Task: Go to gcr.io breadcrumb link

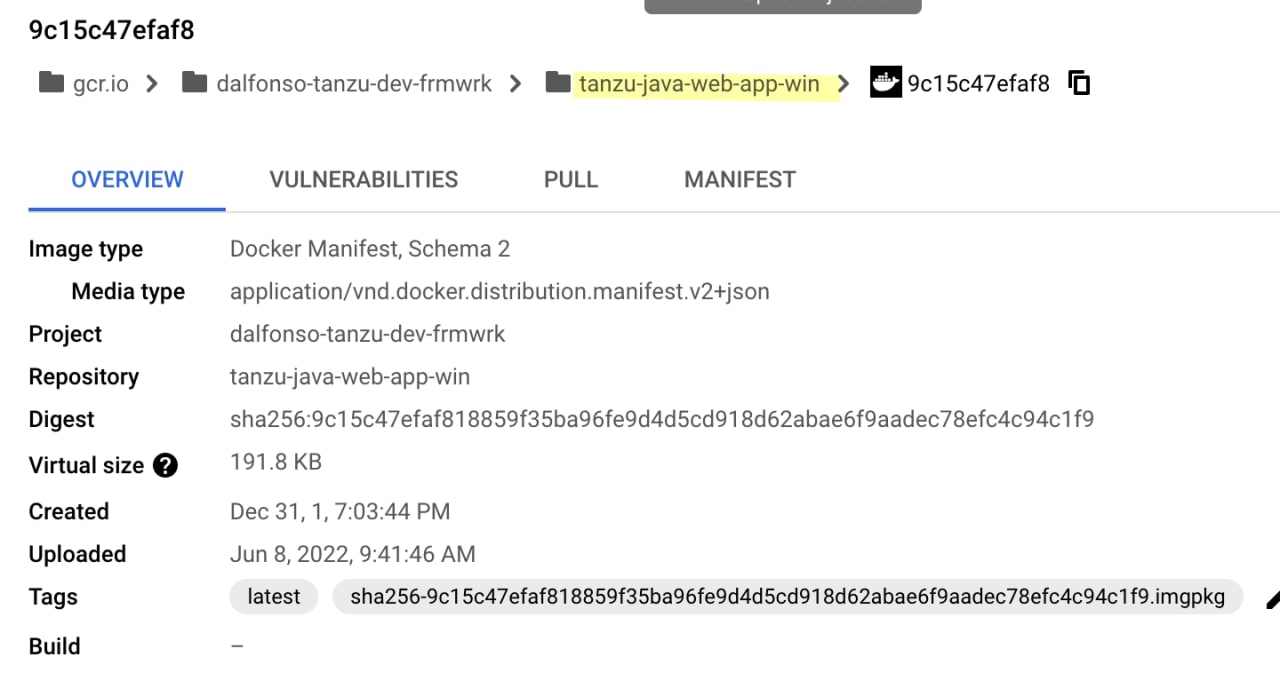Action: [x=101, y=84]
